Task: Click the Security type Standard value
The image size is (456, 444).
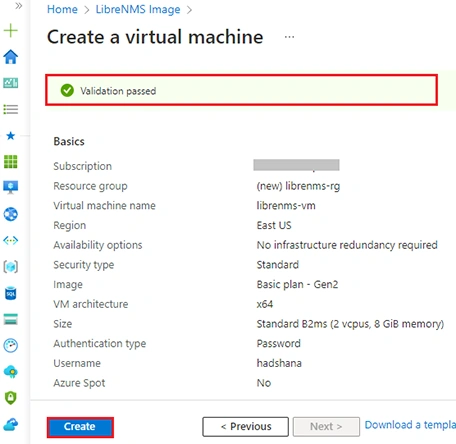Action: pos(278,265)
